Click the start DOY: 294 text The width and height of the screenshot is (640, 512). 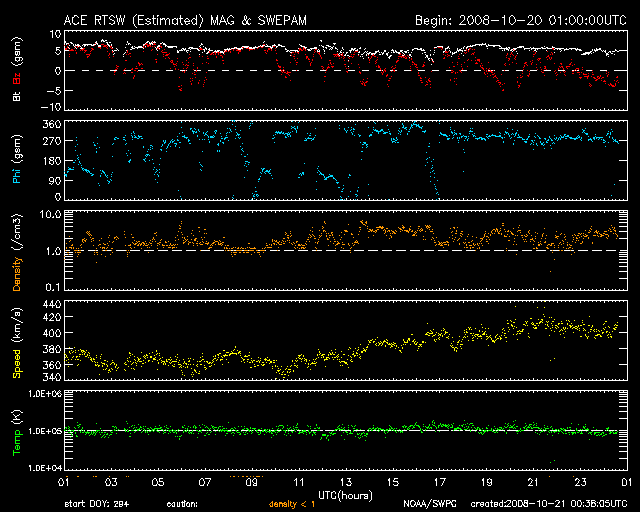tap(96, 504)
